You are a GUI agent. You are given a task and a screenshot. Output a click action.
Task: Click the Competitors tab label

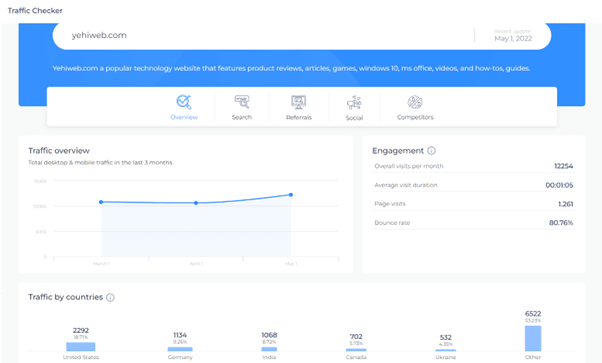415,117
